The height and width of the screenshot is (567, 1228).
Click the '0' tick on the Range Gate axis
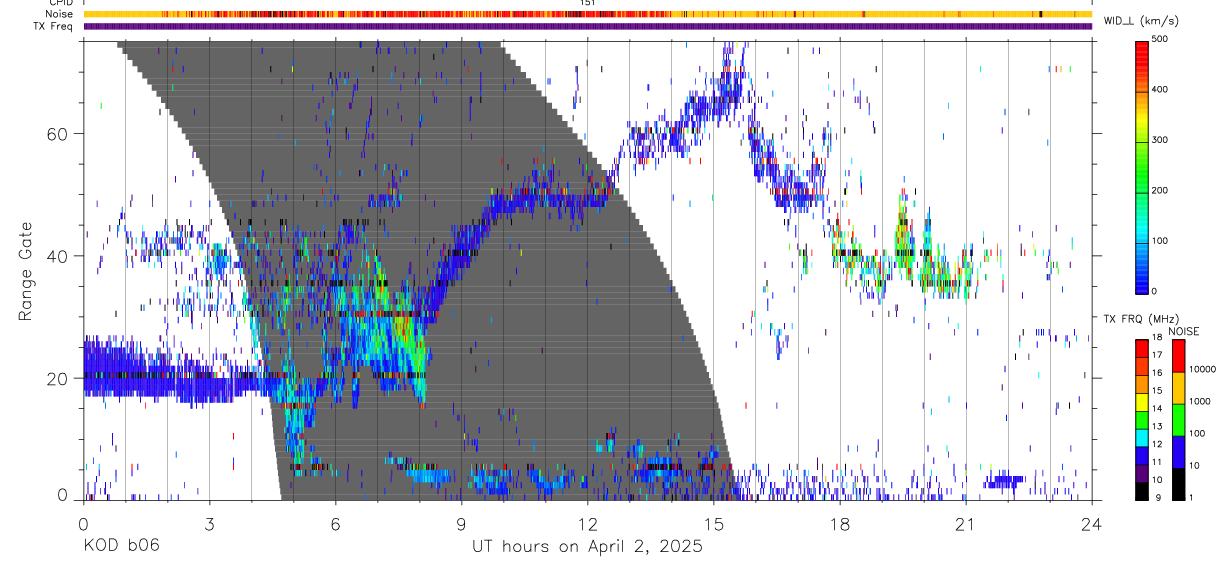point(62,495)
